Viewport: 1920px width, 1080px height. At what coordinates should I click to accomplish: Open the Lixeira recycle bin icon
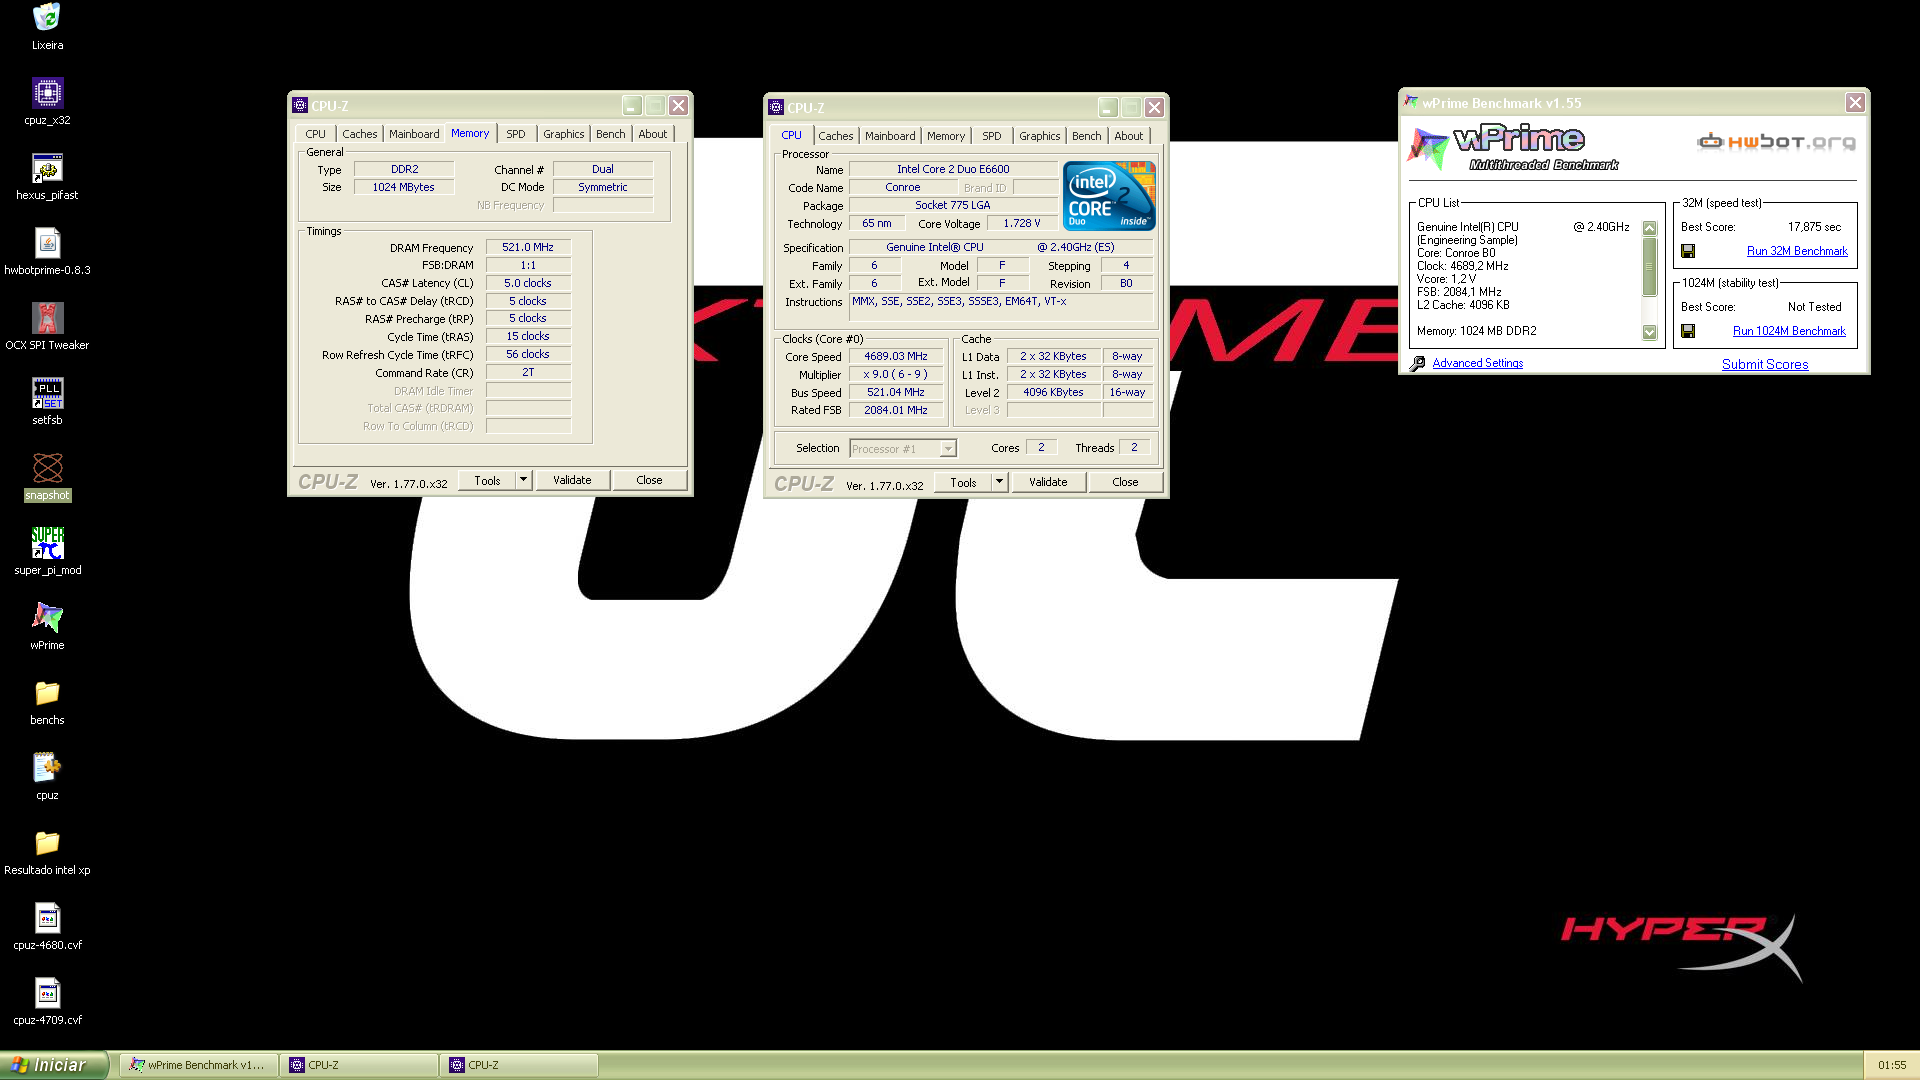(47, 18)
